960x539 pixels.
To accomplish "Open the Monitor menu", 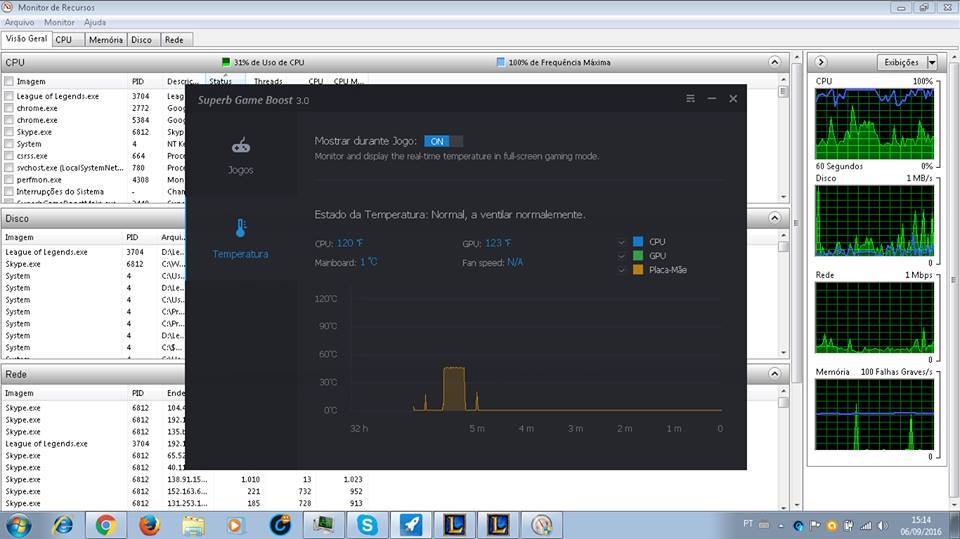I will tap(59, 22).
